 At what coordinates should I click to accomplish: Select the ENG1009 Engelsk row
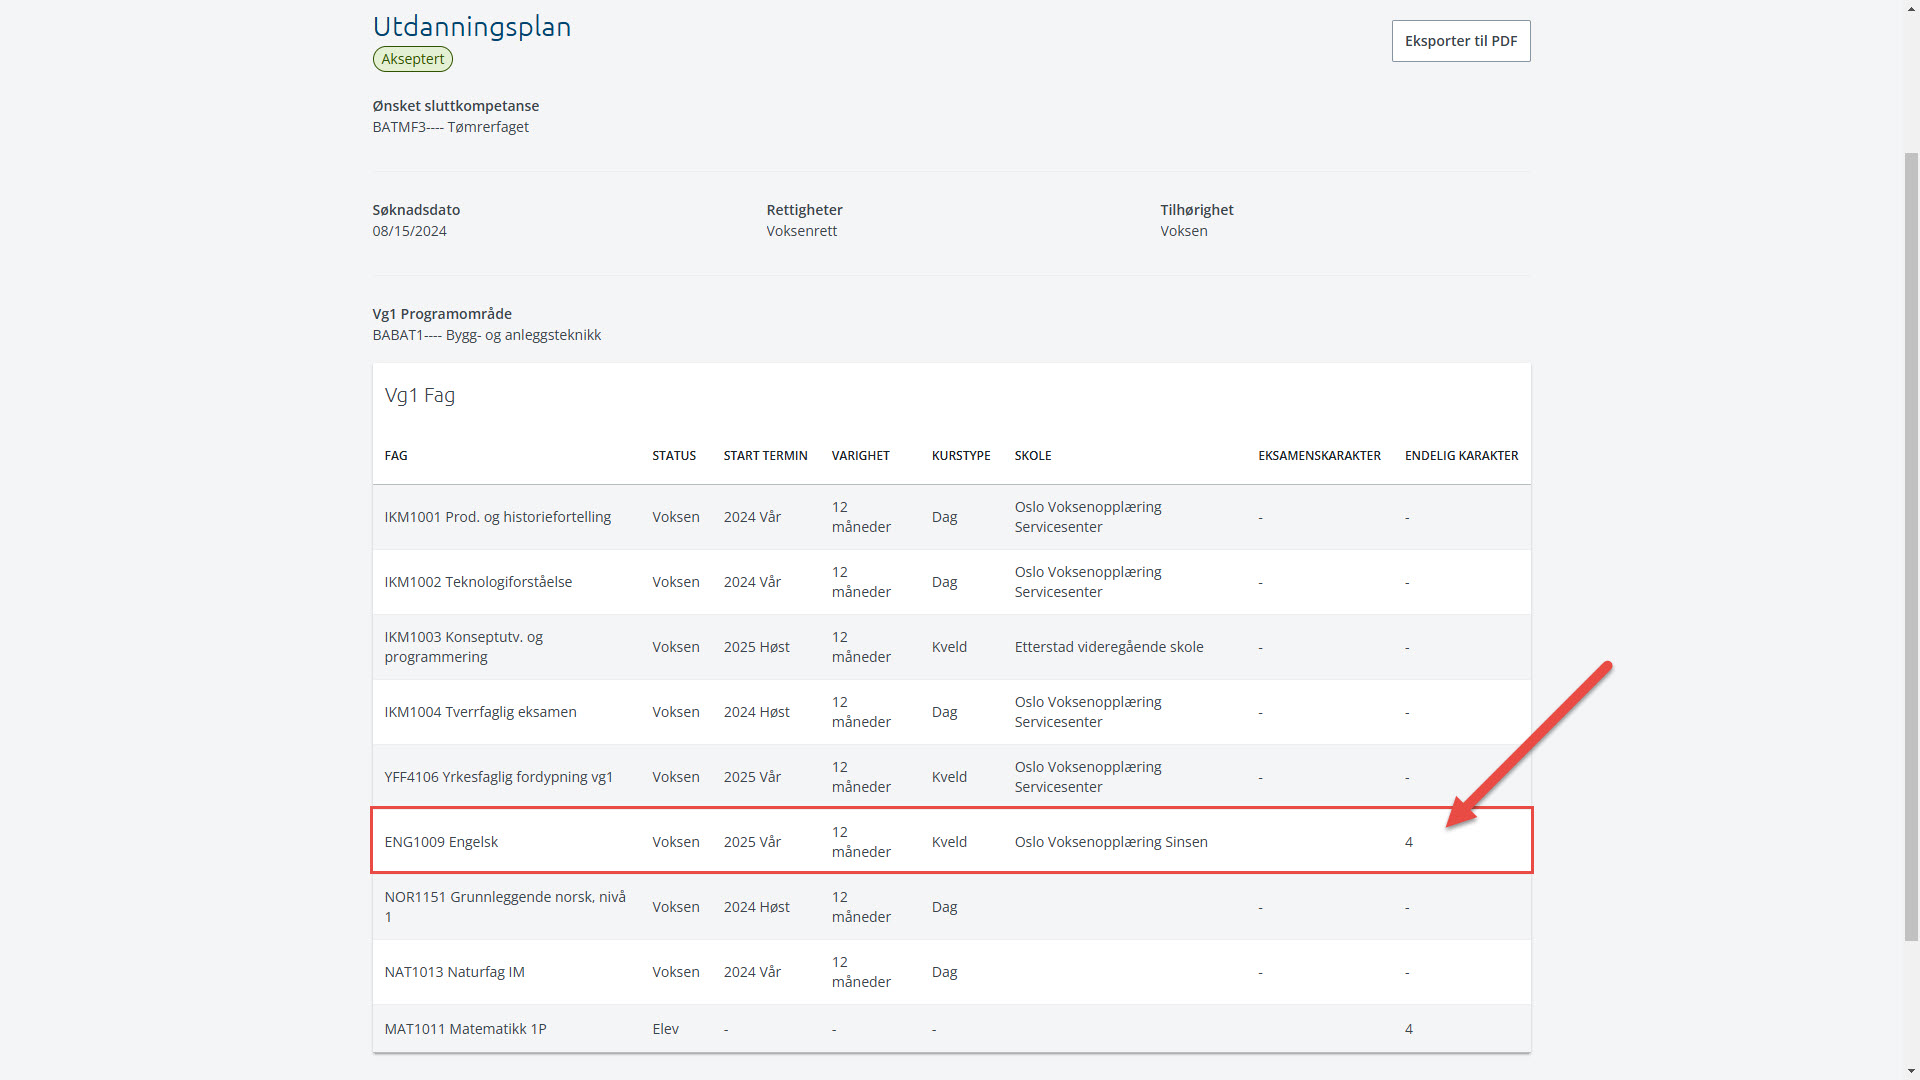441,842
